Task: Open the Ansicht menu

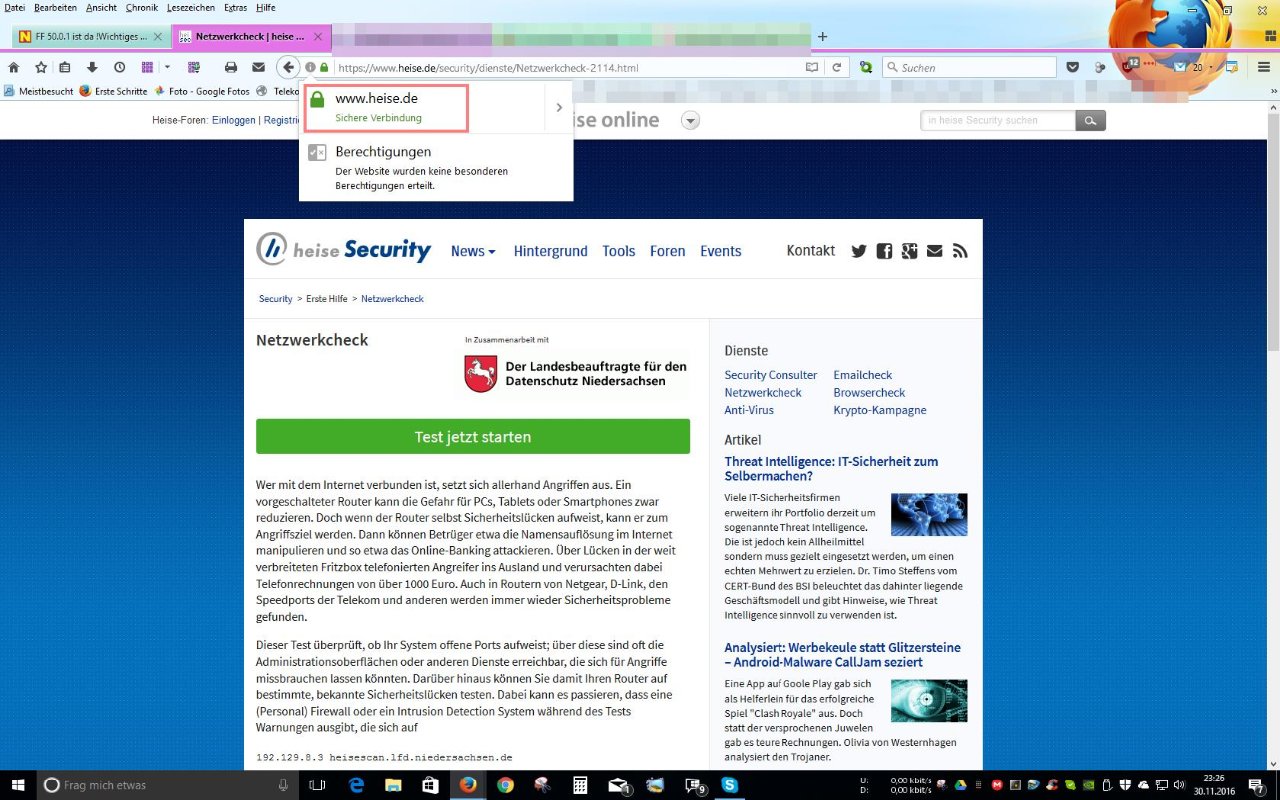Action: pos(101,8)
